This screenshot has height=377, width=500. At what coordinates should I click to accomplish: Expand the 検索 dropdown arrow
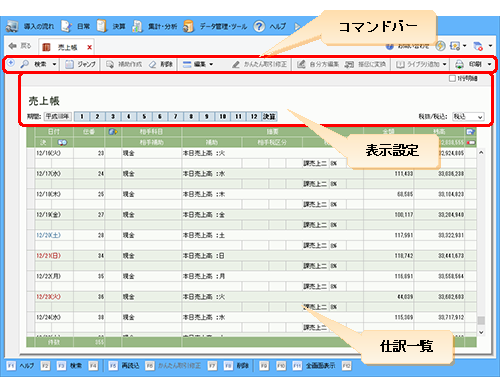[x=54, y=64]
